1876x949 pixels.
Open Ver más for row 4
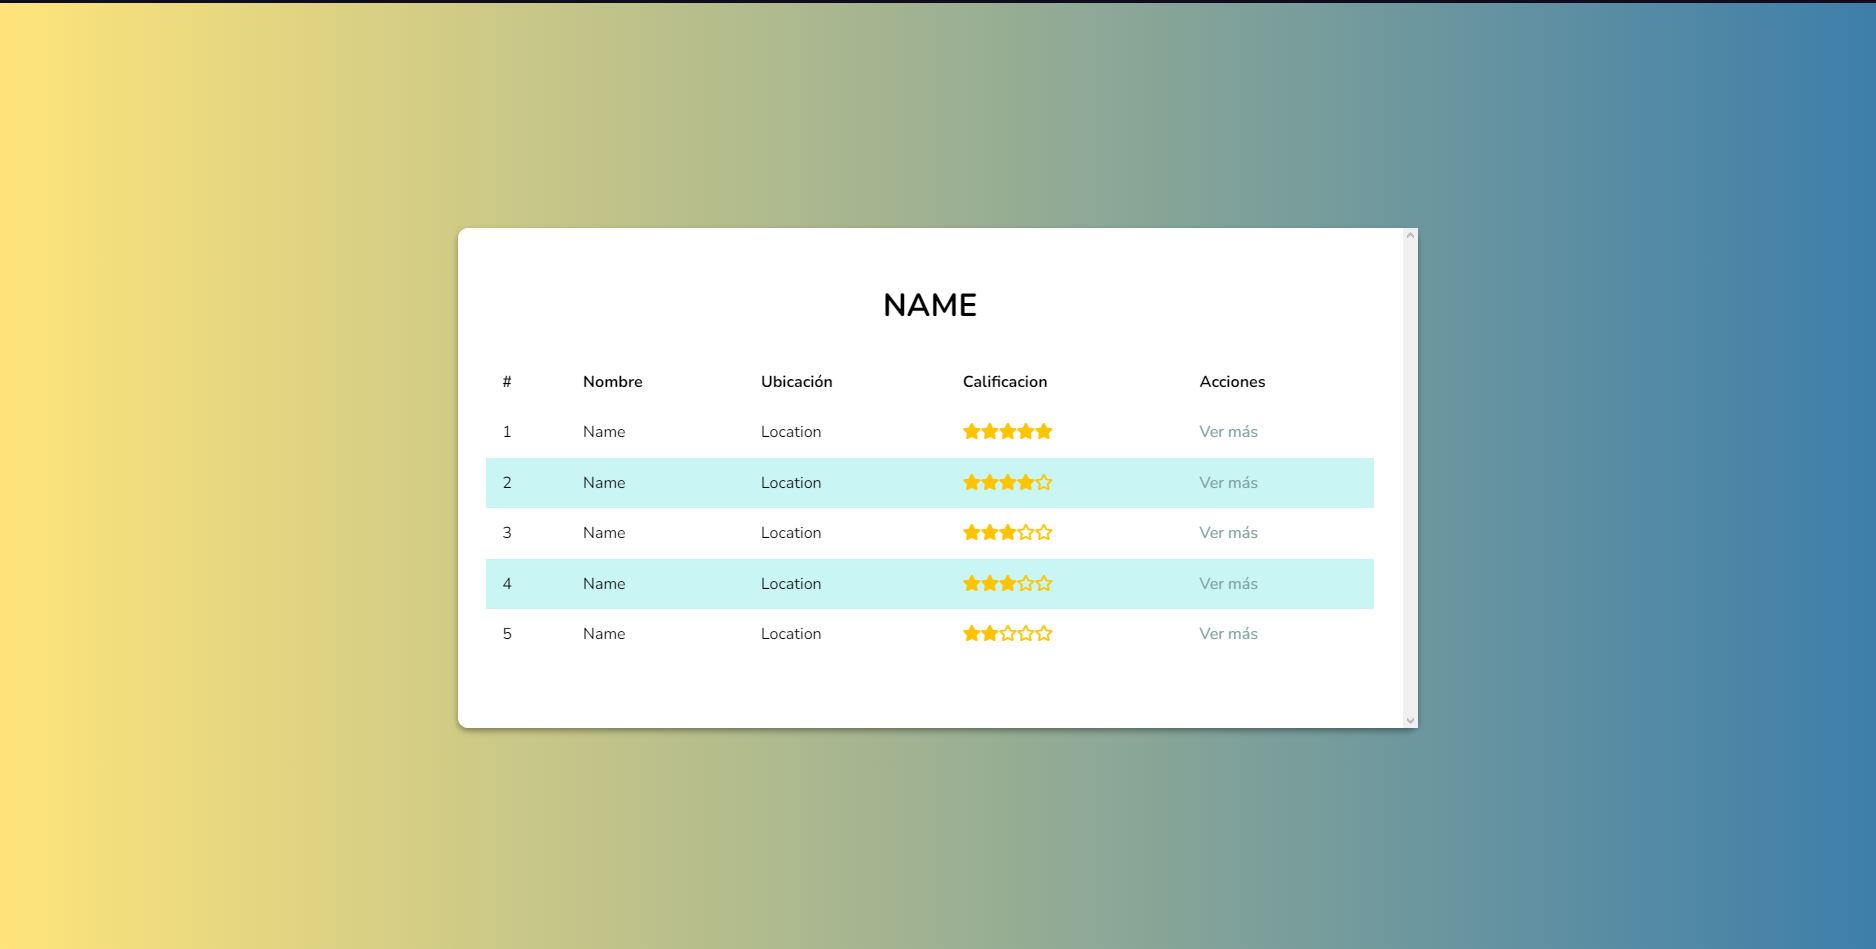coord(1228,583)
